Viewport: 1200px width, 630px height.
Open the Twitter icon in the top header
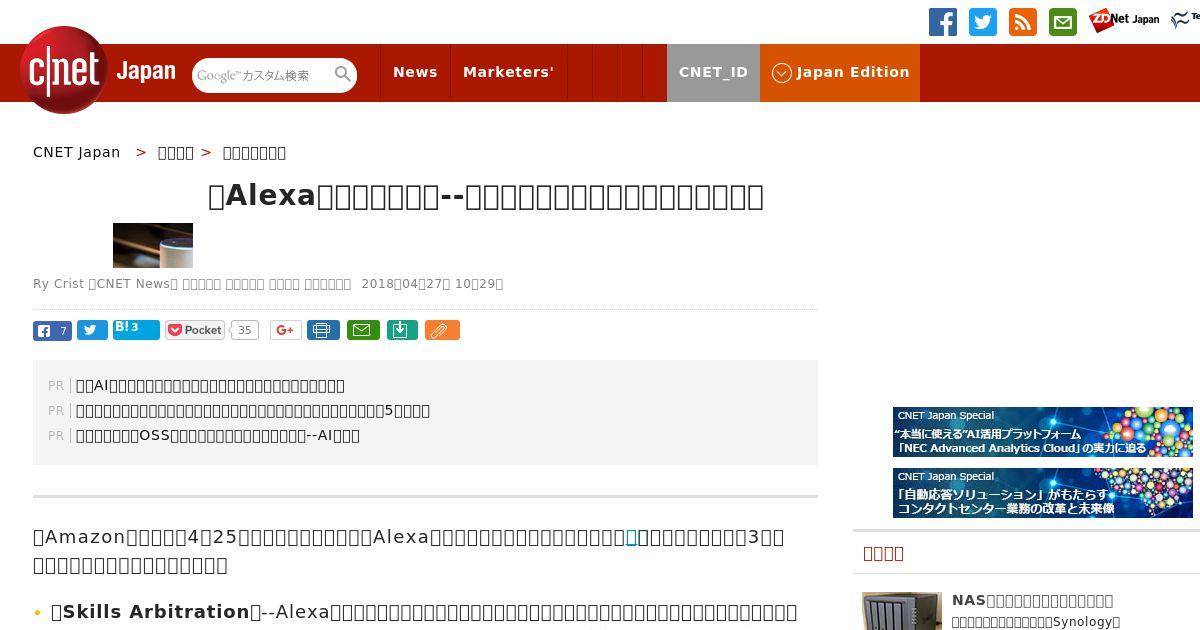pos(983,22)
